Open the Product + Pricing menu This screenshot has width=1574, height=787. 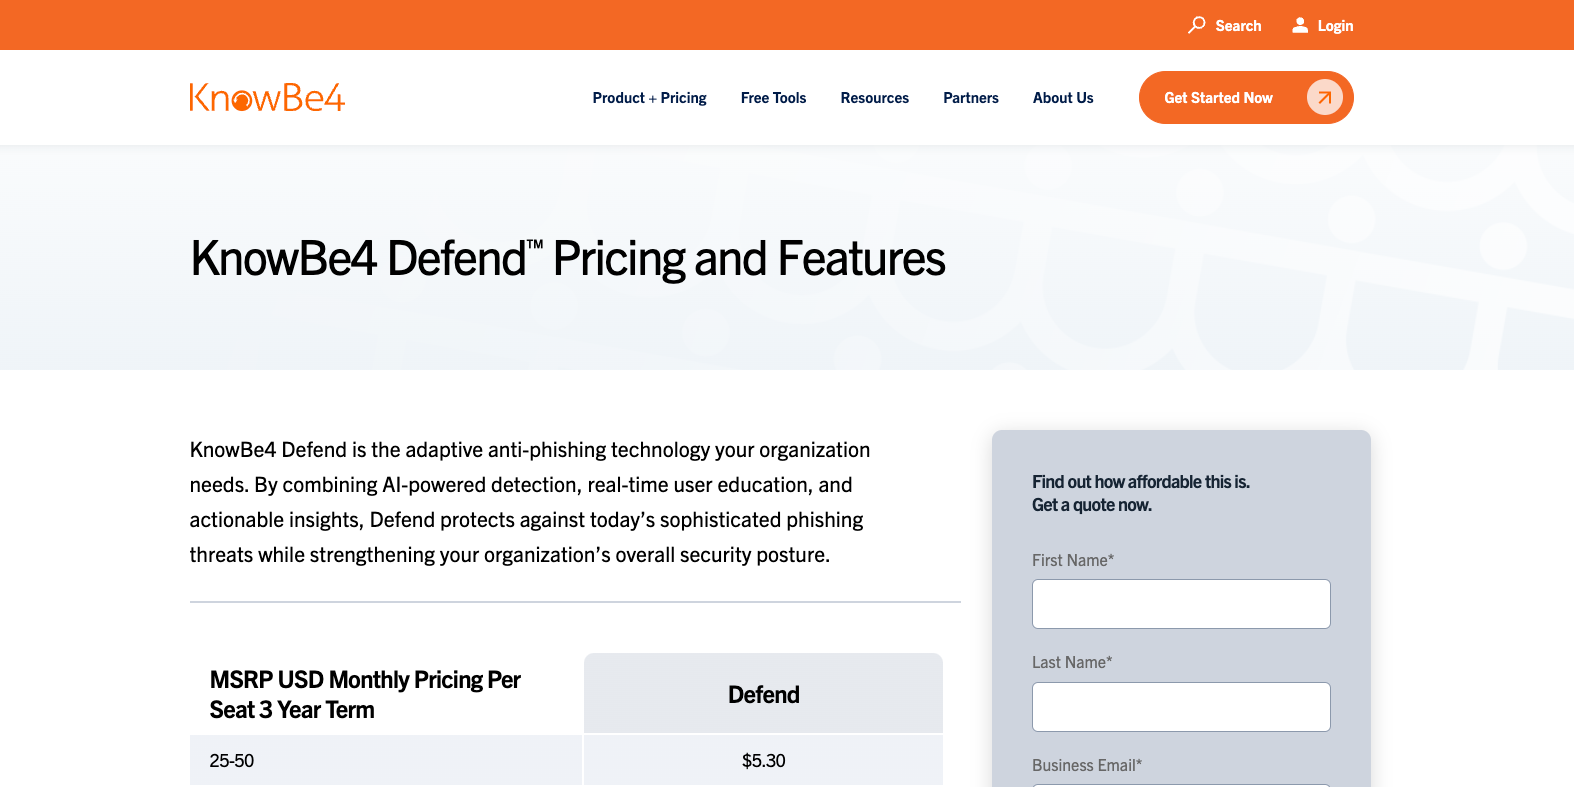pos(649,97)
